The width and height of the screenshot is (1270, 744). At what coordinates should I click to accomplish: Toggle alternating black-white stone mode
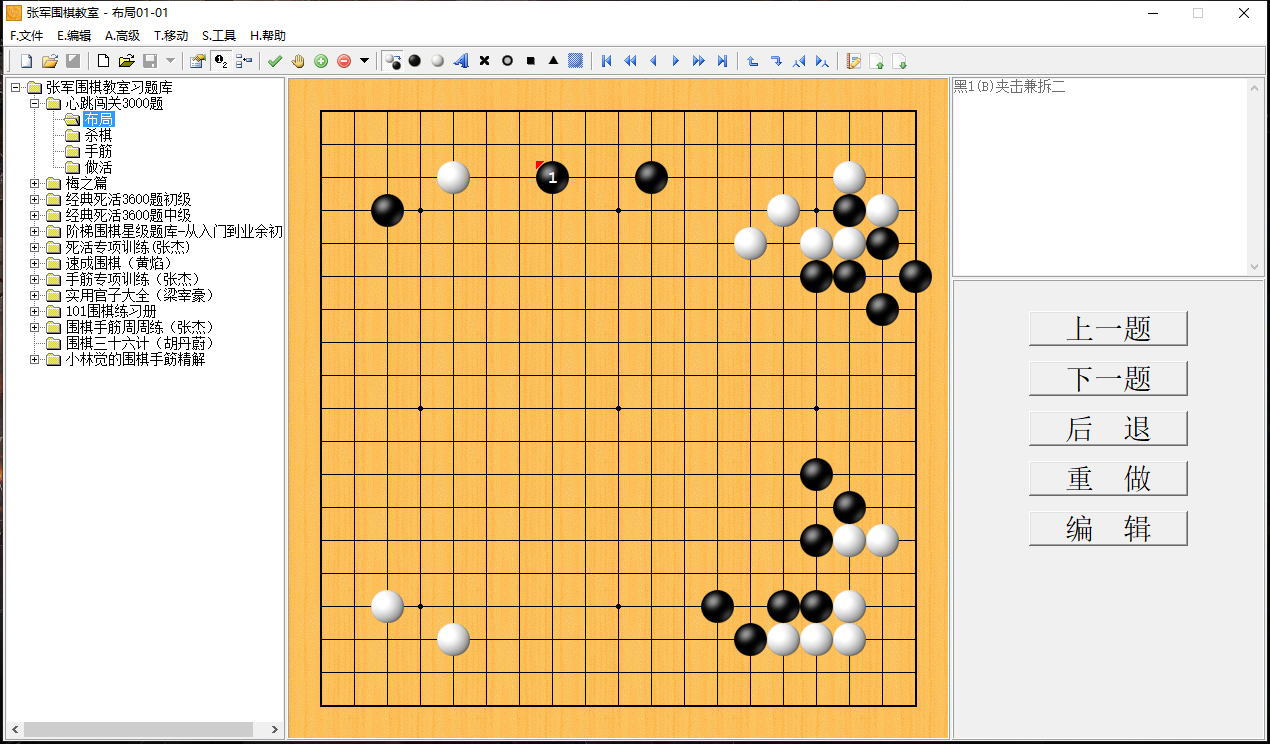[x=392, y=61]
